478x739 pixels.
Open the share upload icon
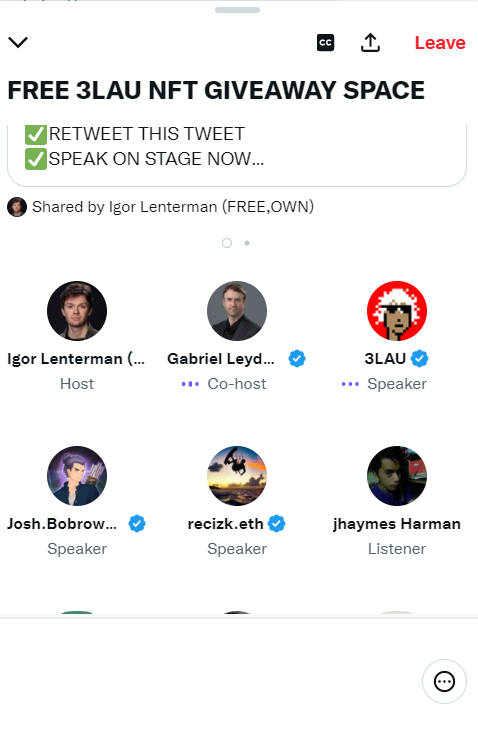click(x=371, y=43)
